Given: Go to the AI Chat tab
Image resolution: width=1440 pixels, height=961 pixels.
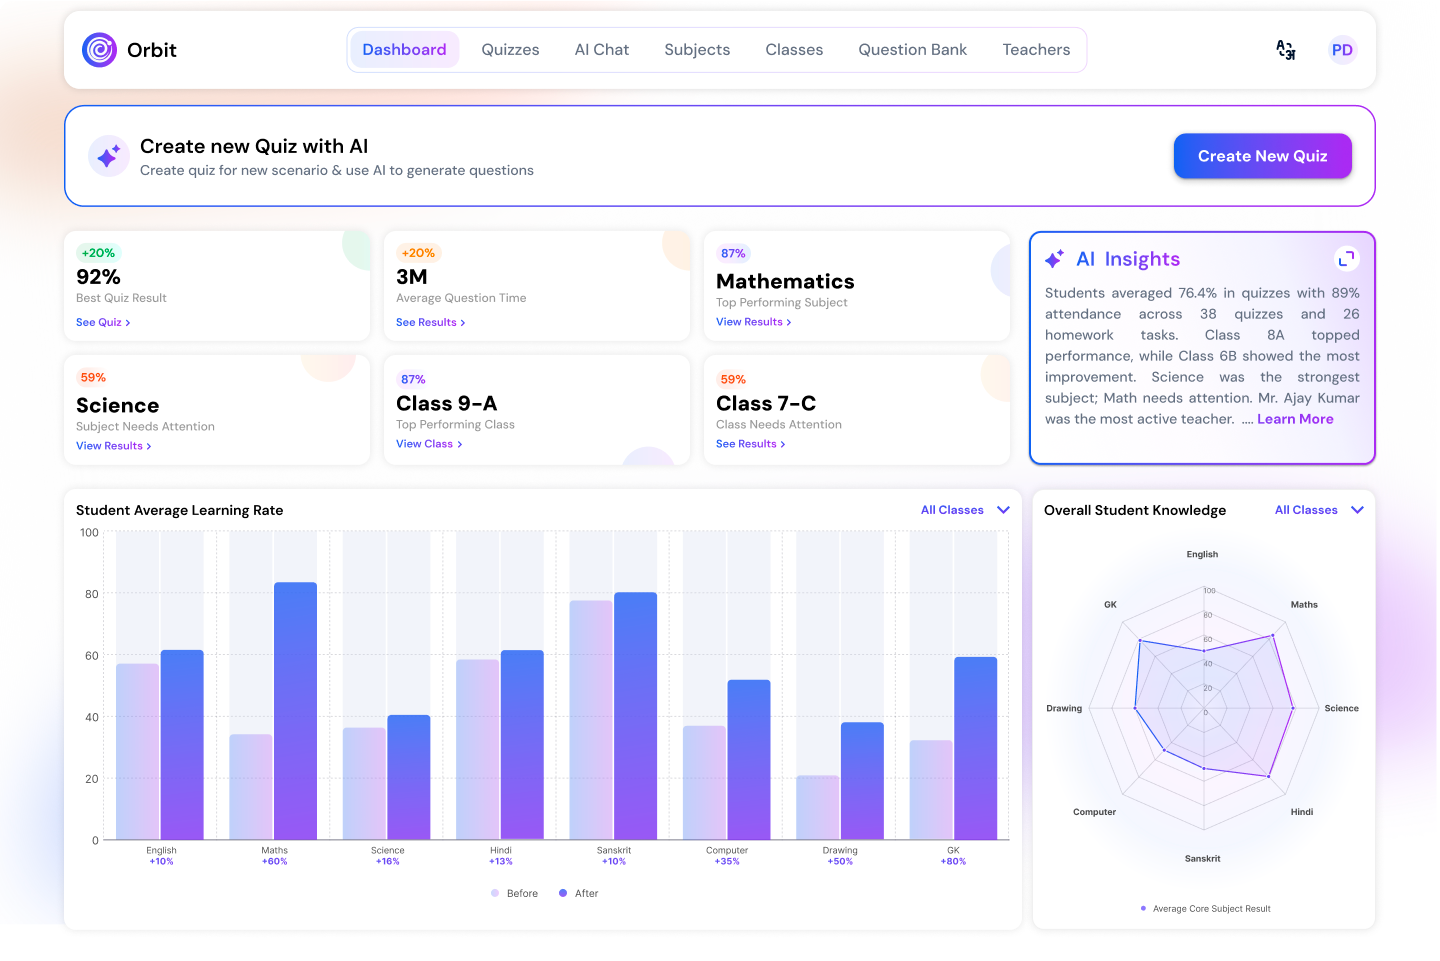Looking at the screenshot, I should pyautogui.click(x=601, y=50).
